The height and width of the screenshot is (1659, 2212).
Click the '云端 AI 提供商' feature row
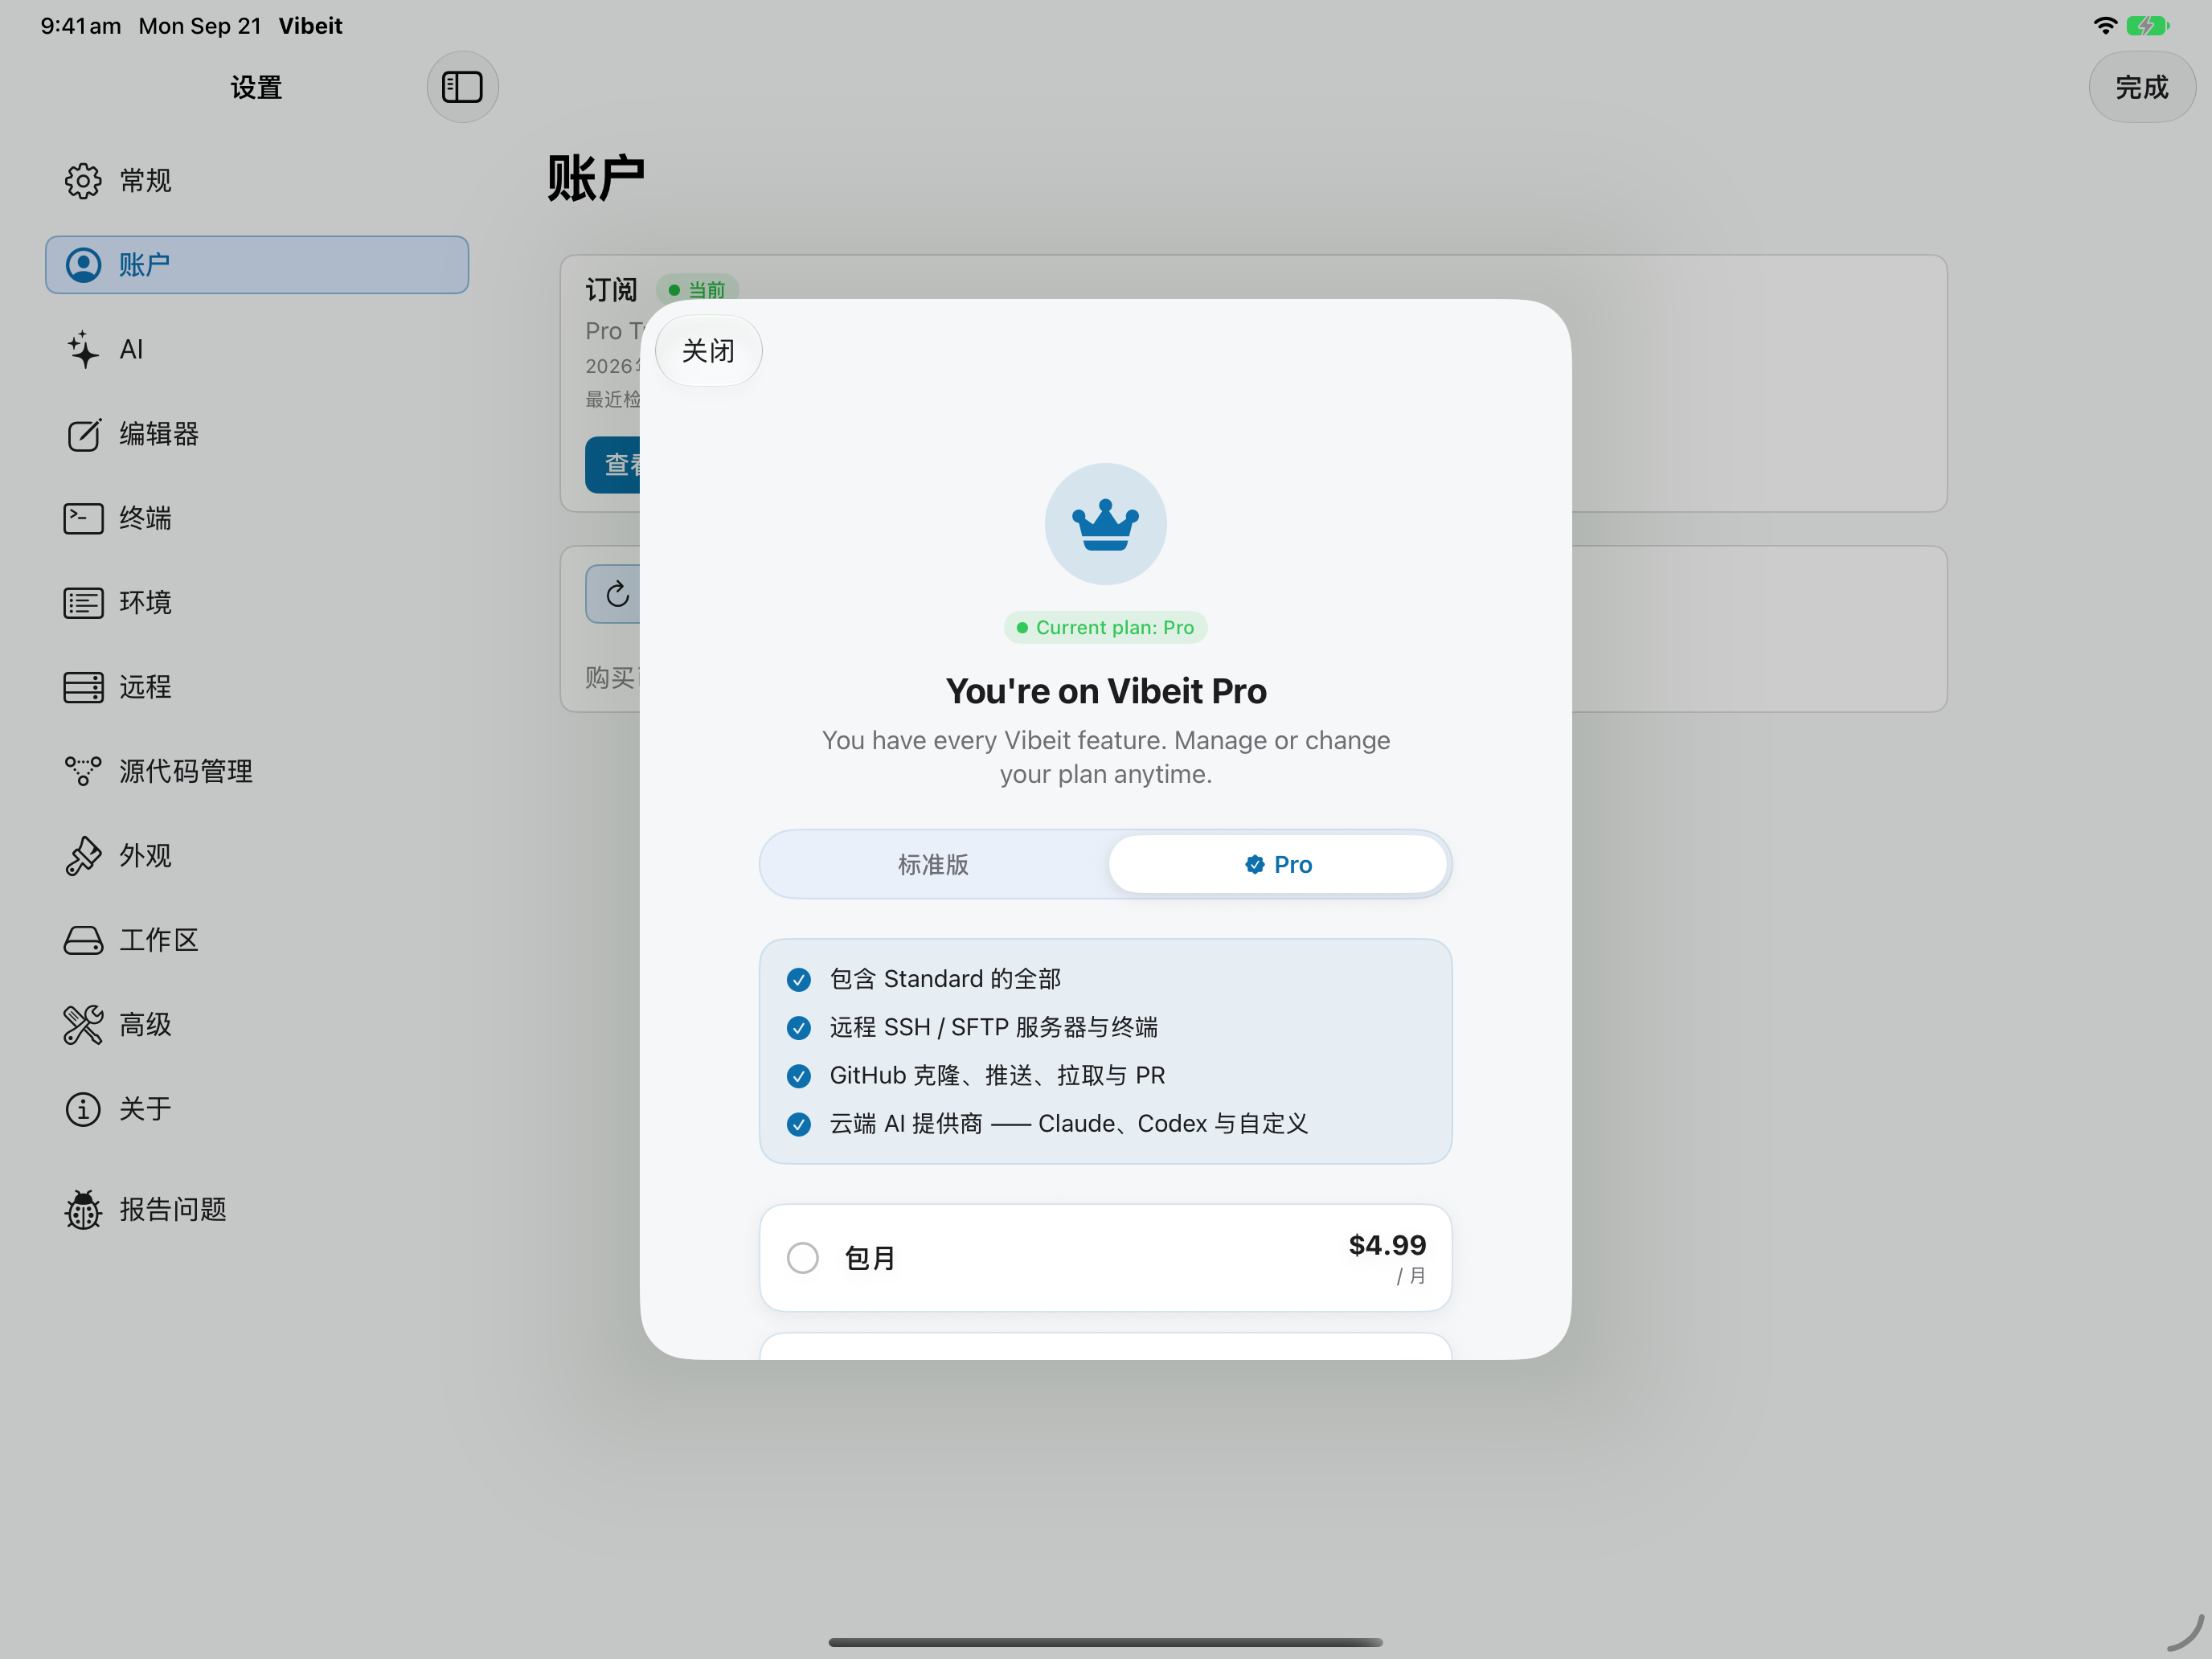coord(1105,1123)
